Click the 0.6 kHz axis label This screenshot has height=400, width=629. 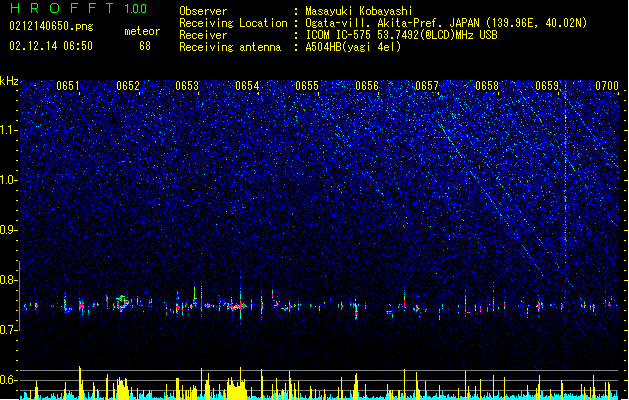point(9,380)
